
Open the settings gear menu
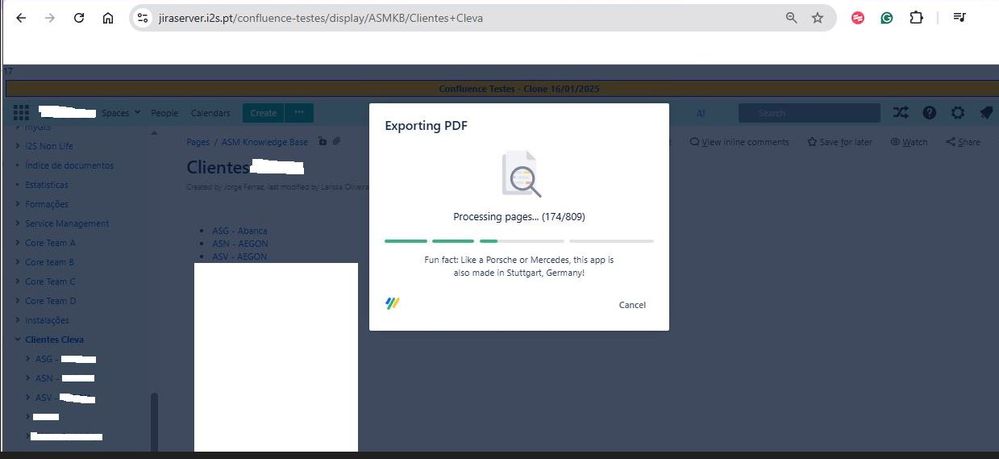(958, 113)
